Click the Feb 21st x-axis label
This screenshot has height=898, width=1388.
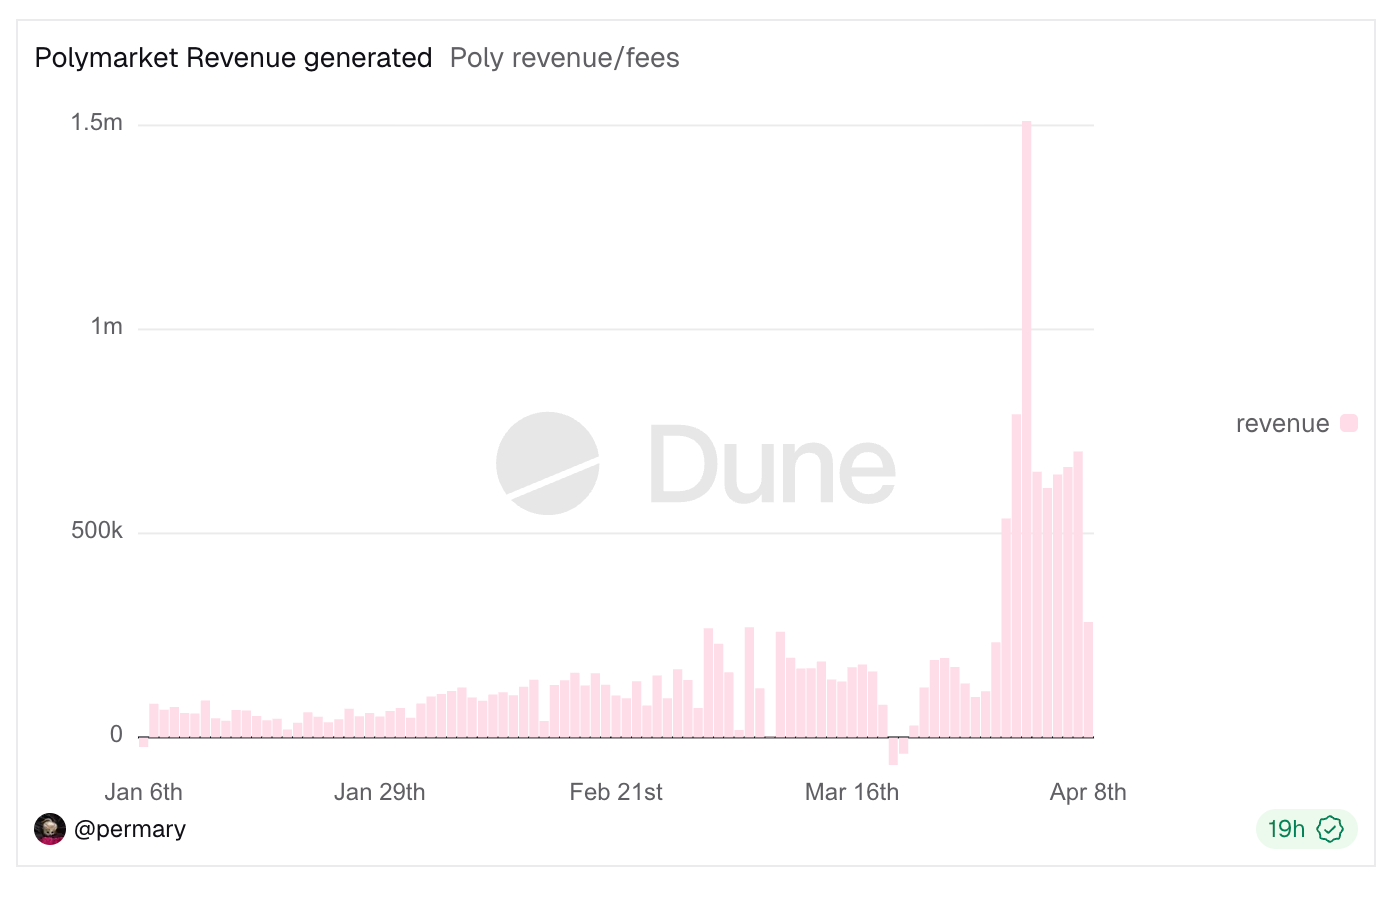point(616,792)
